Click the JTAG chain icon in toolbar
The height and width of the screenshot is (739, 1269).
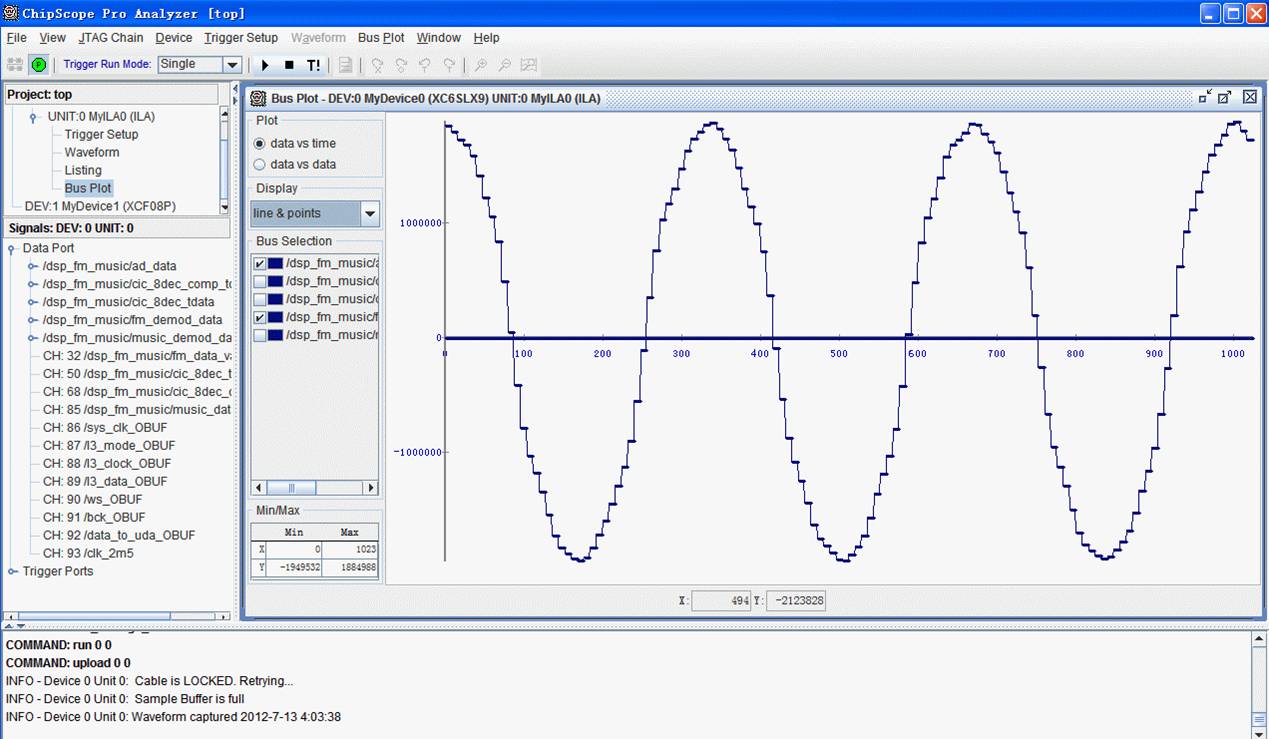click(15, 65)
